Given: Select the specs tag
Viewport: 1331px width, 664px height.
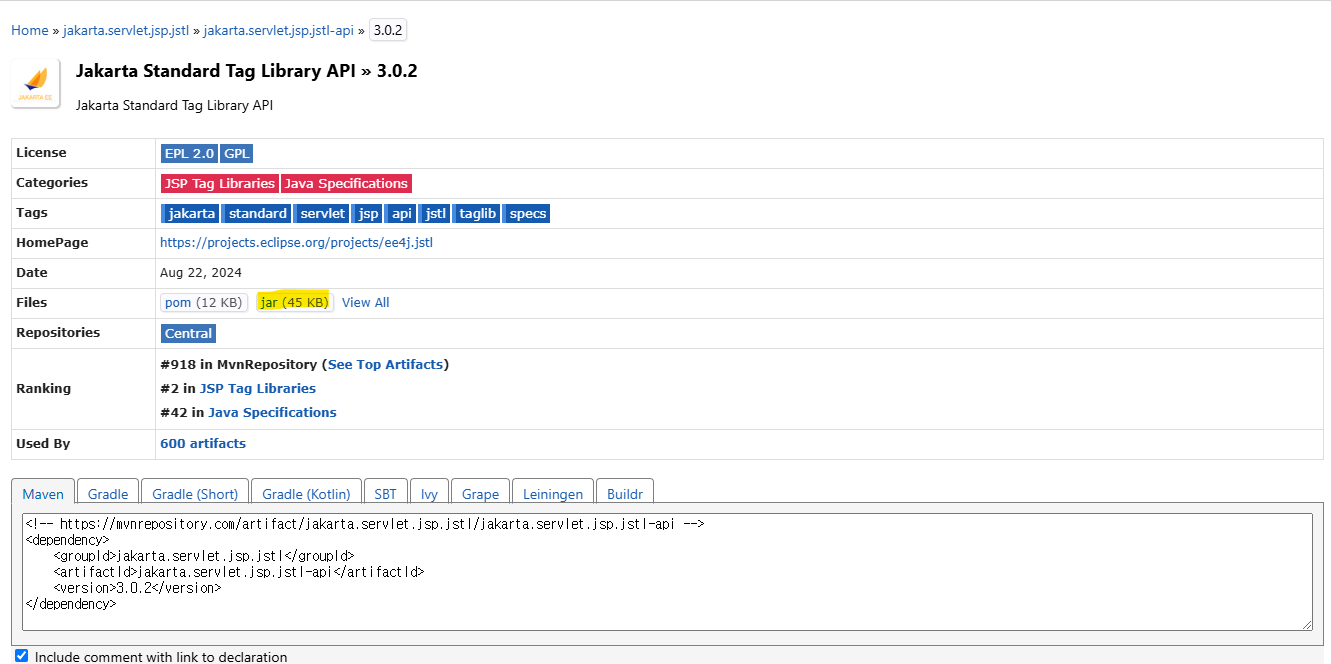Looking at the screenshot, I should click(527, 213).
